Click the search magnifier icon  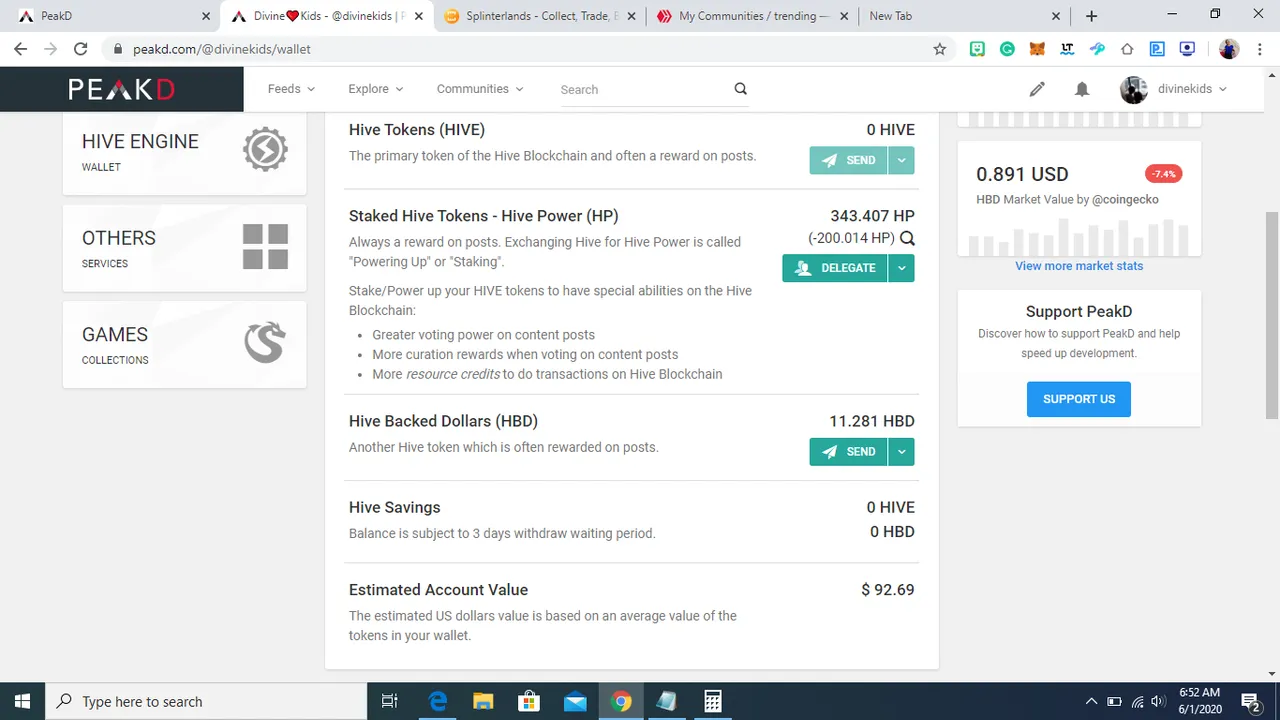click(x=740, y=89)
